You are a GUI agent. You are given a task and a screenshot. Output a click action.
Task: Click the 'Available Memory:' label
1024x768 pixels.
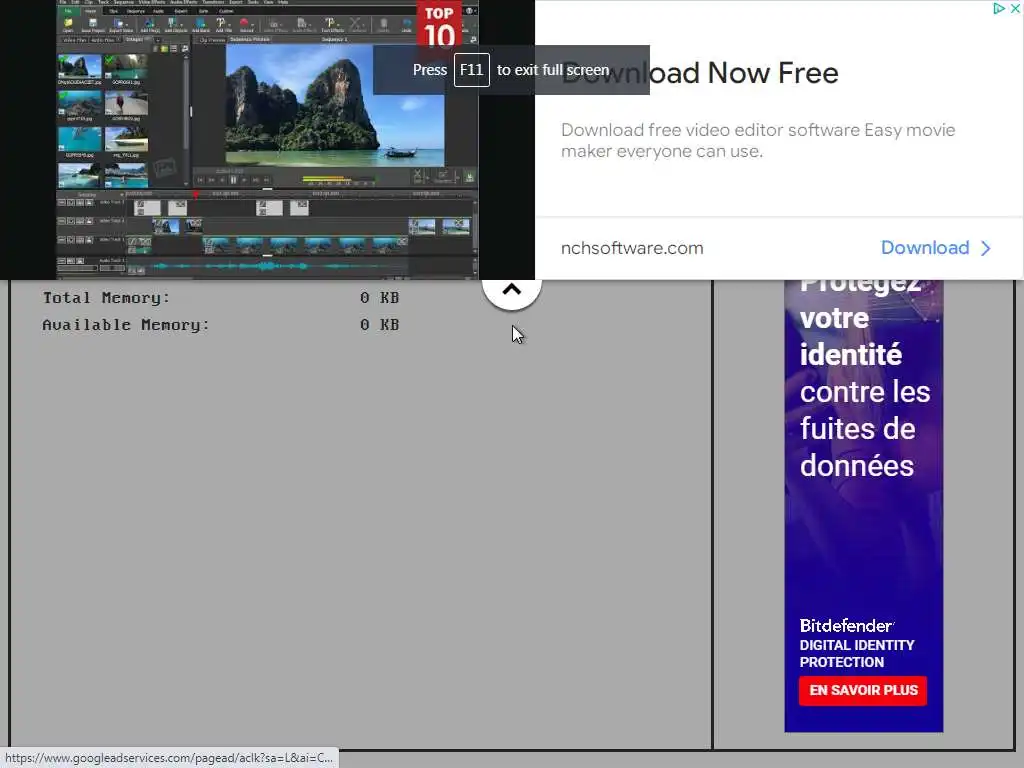click(x=126, y=325)
